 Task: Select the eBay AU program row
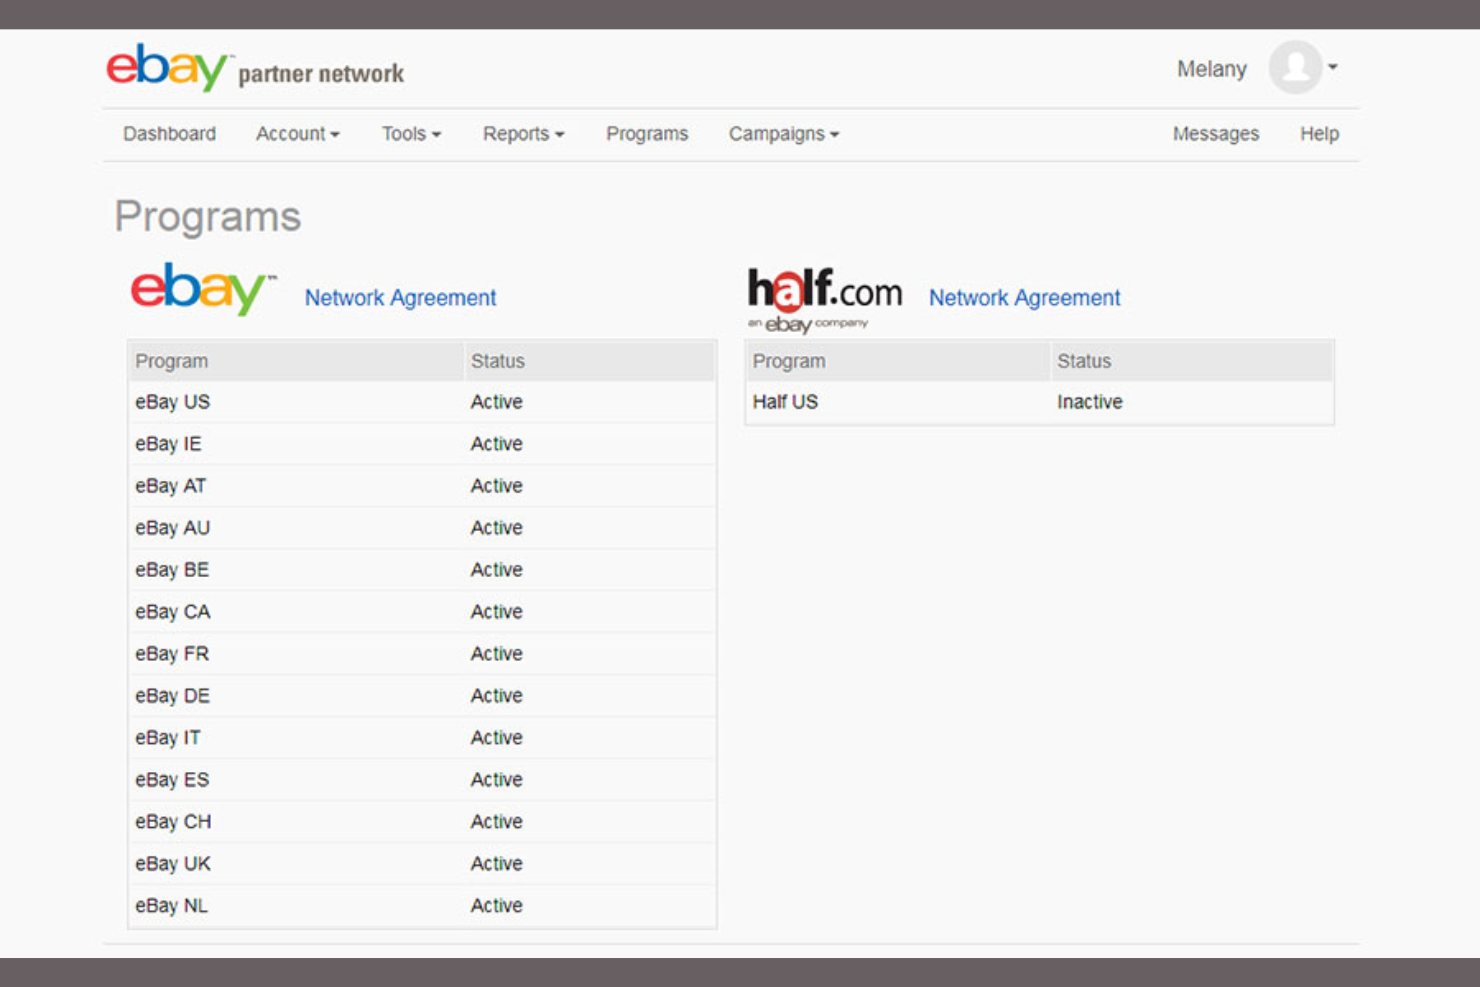[422, 528]
